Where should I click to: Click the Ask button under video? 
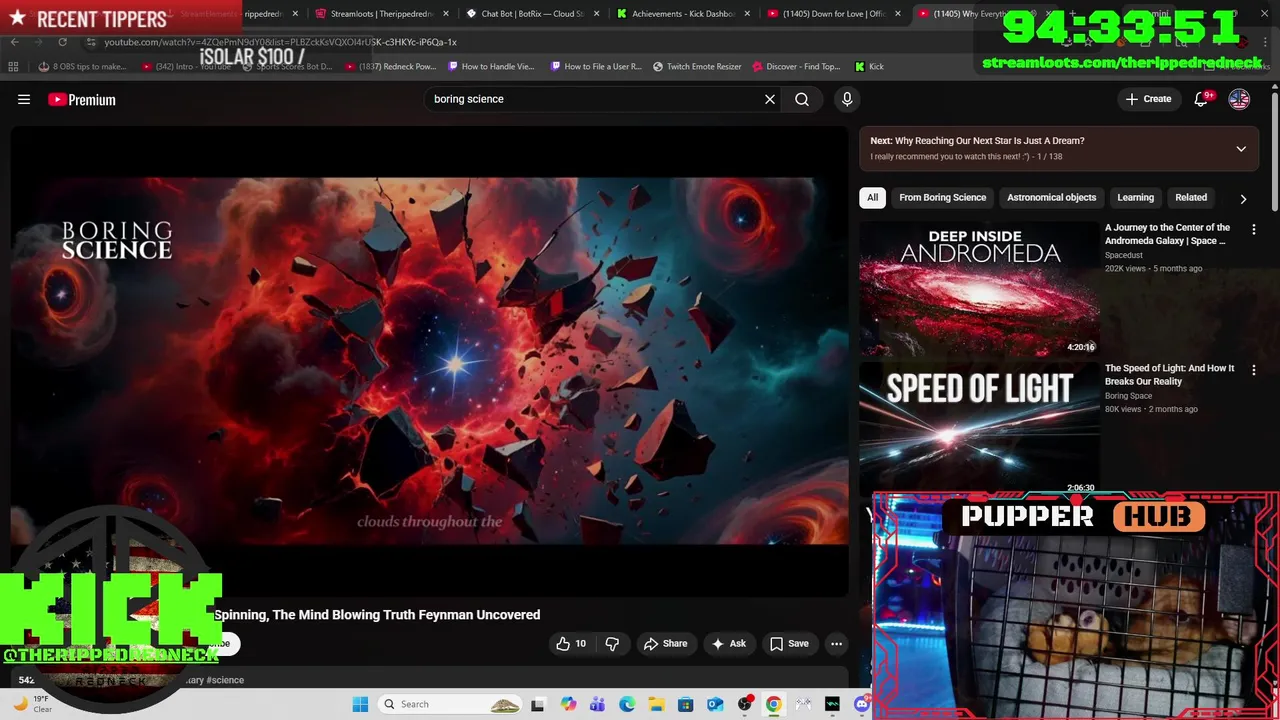[728, 644]
